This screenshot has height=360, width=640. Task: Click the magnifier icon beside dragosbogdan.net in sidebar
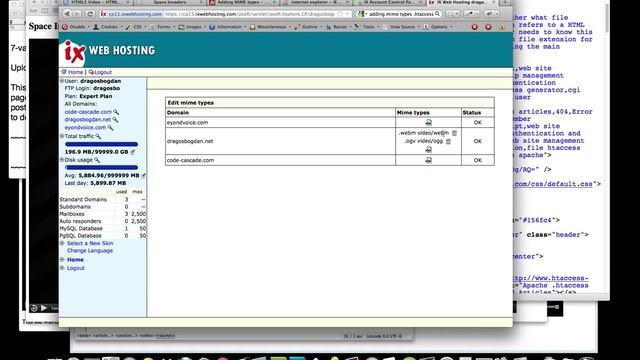pyautogui.click(x=115, y=120)
